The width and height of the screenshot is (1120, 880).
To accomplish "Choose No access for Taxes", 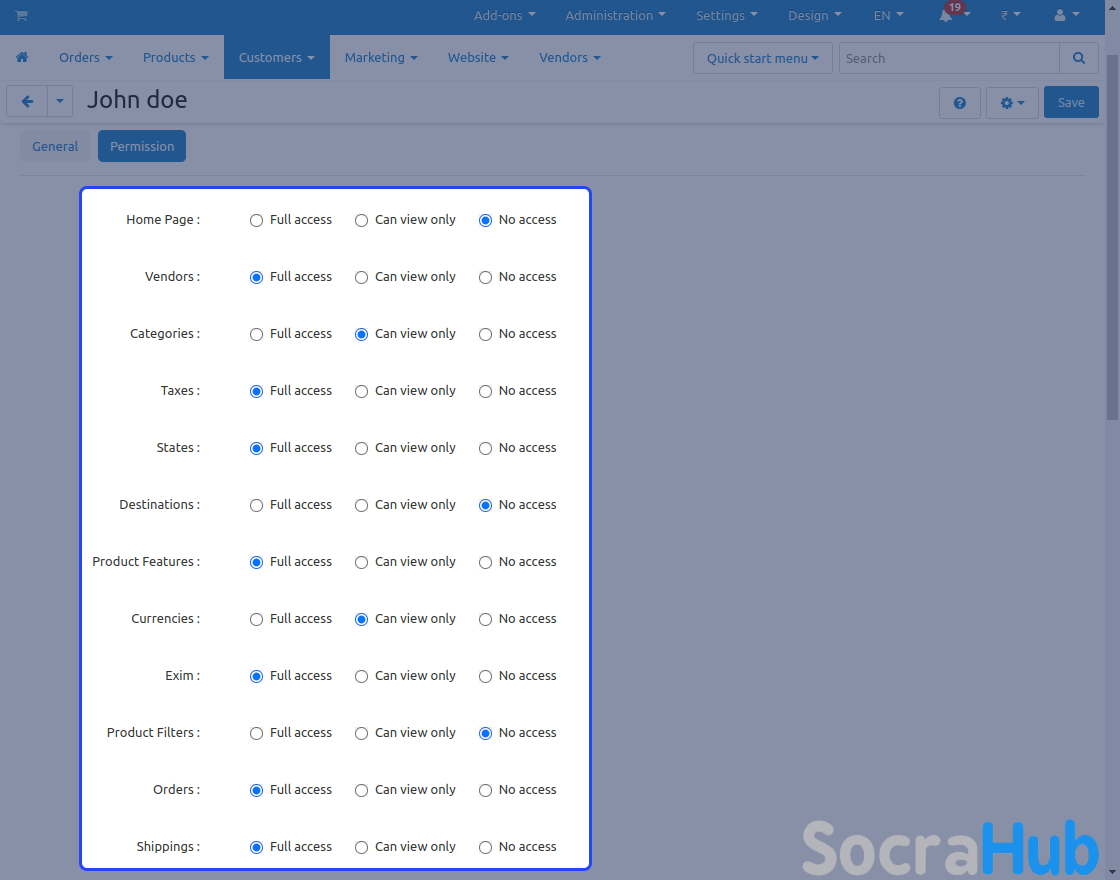I will 486,391.
